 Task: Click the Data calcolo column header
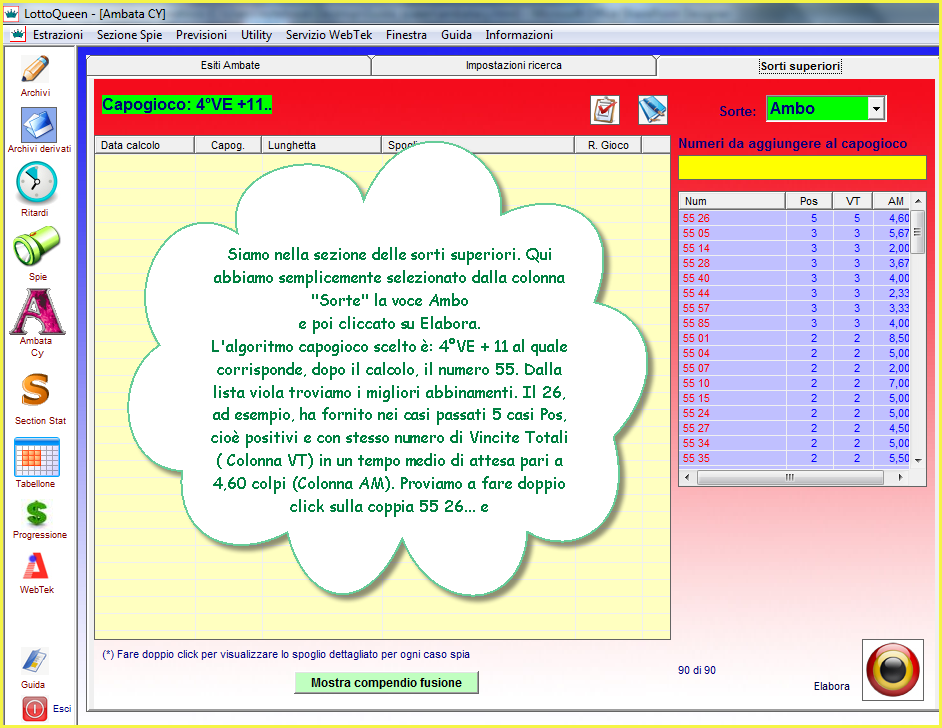tap(144, 145)
